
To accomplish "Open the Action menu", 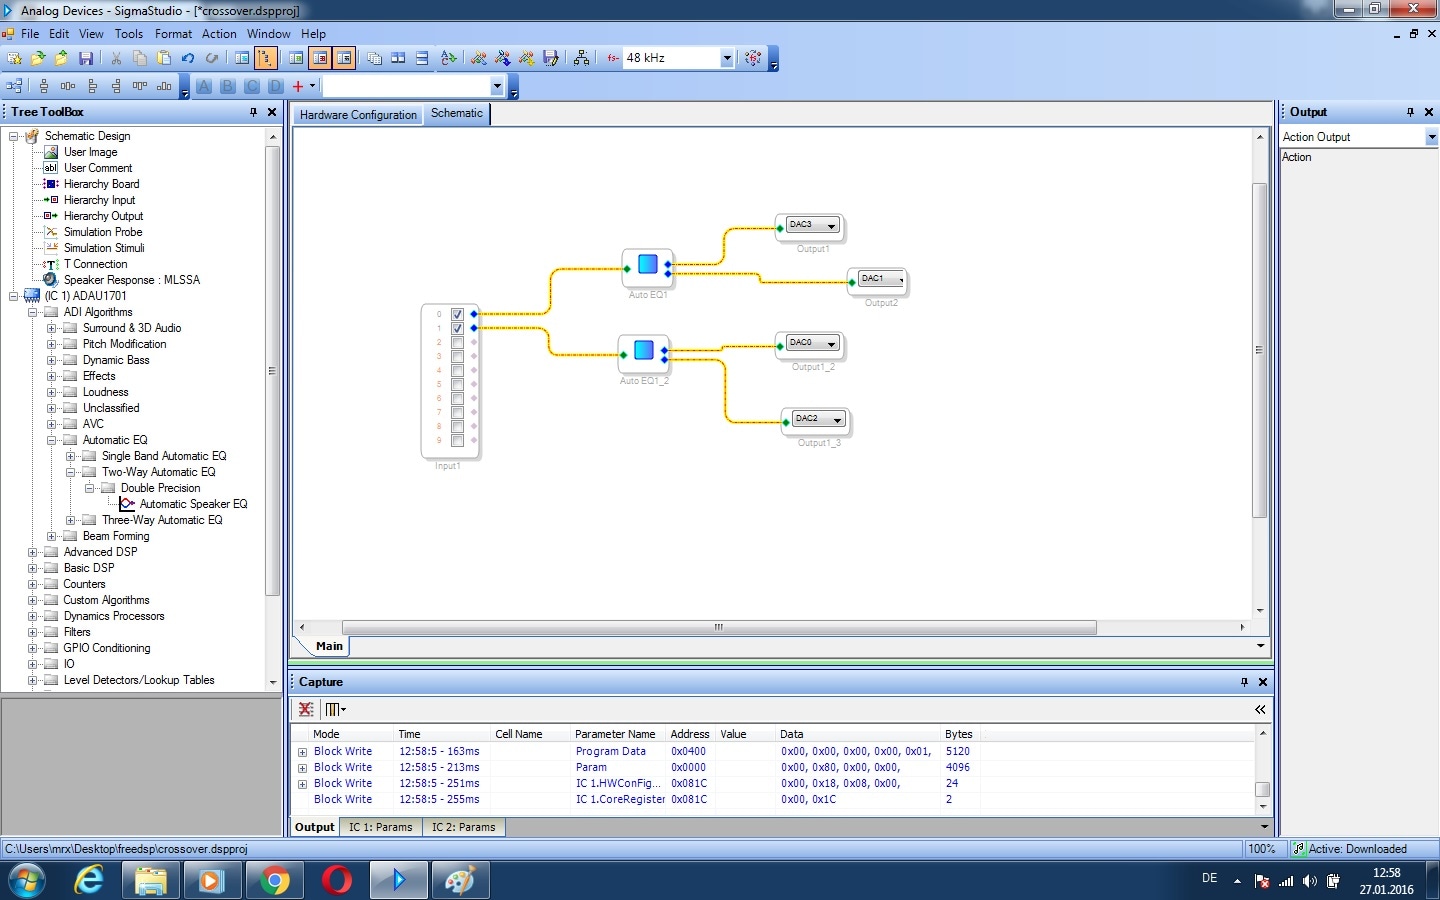I will click(x=219, y=34).
